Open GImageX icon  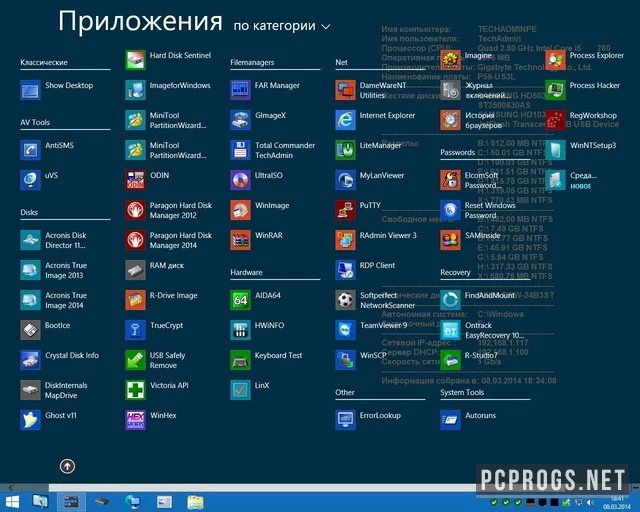pos(240,120)
